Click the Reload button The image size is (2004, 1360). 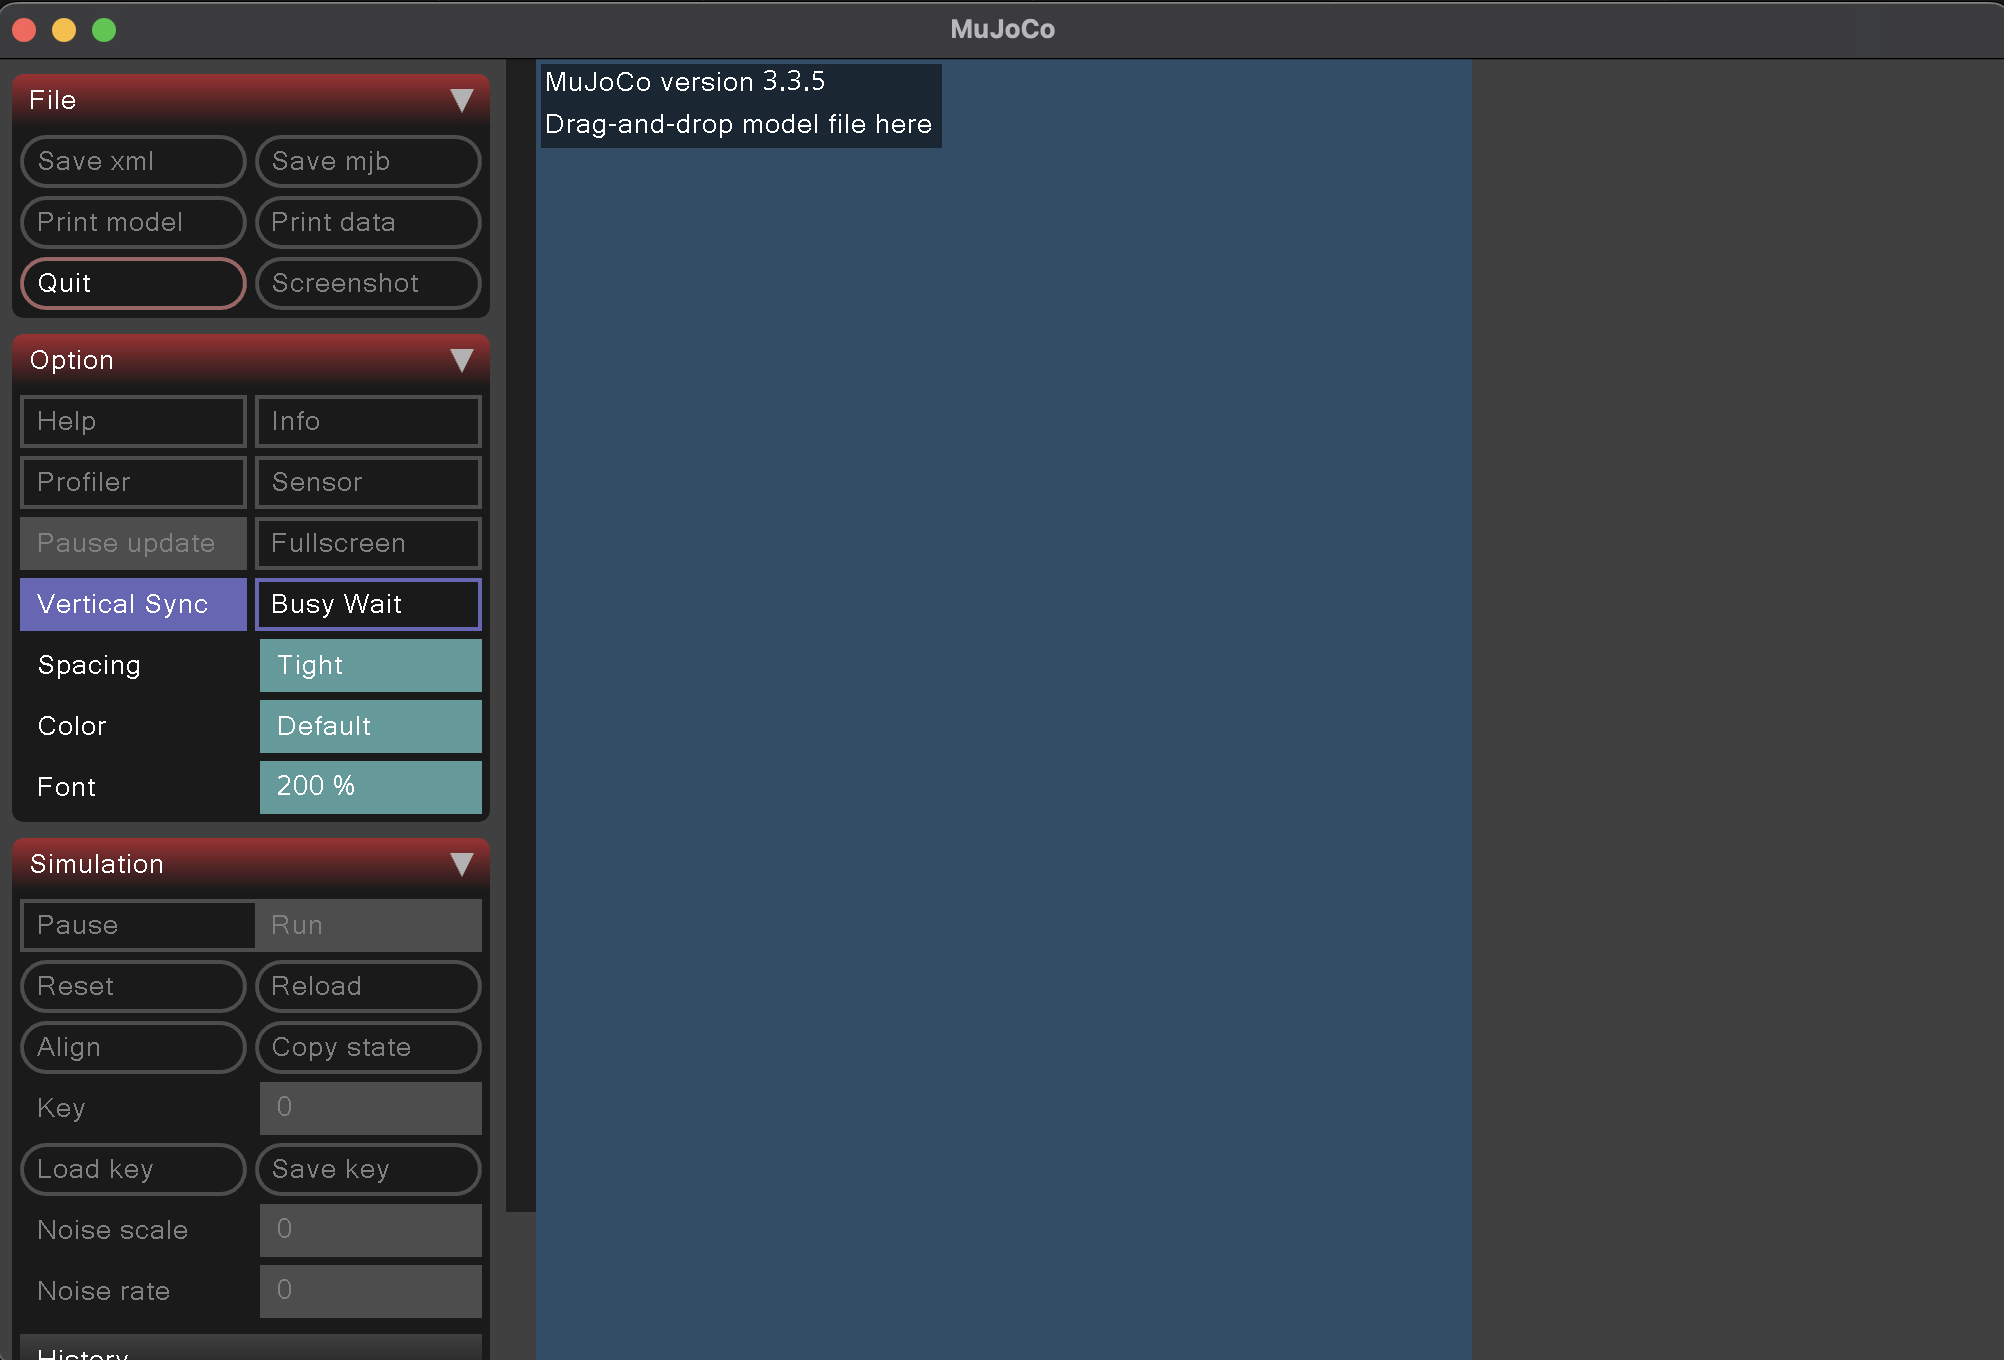click(368, 986)
